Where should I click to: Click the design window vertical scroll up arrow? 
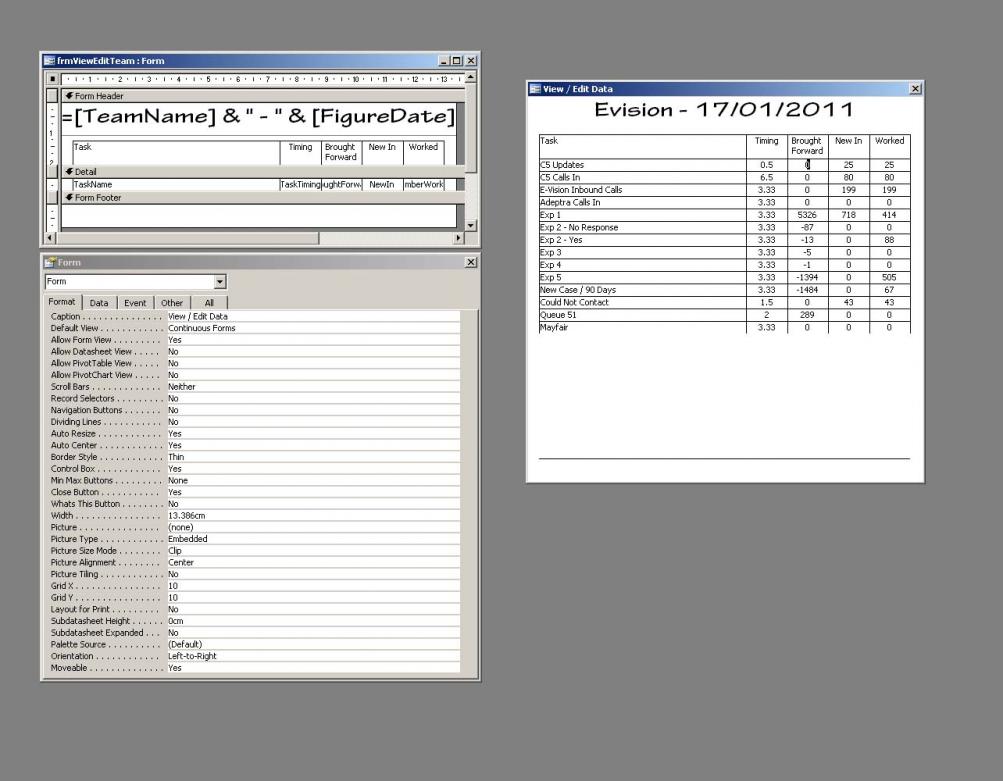[471, 77]
